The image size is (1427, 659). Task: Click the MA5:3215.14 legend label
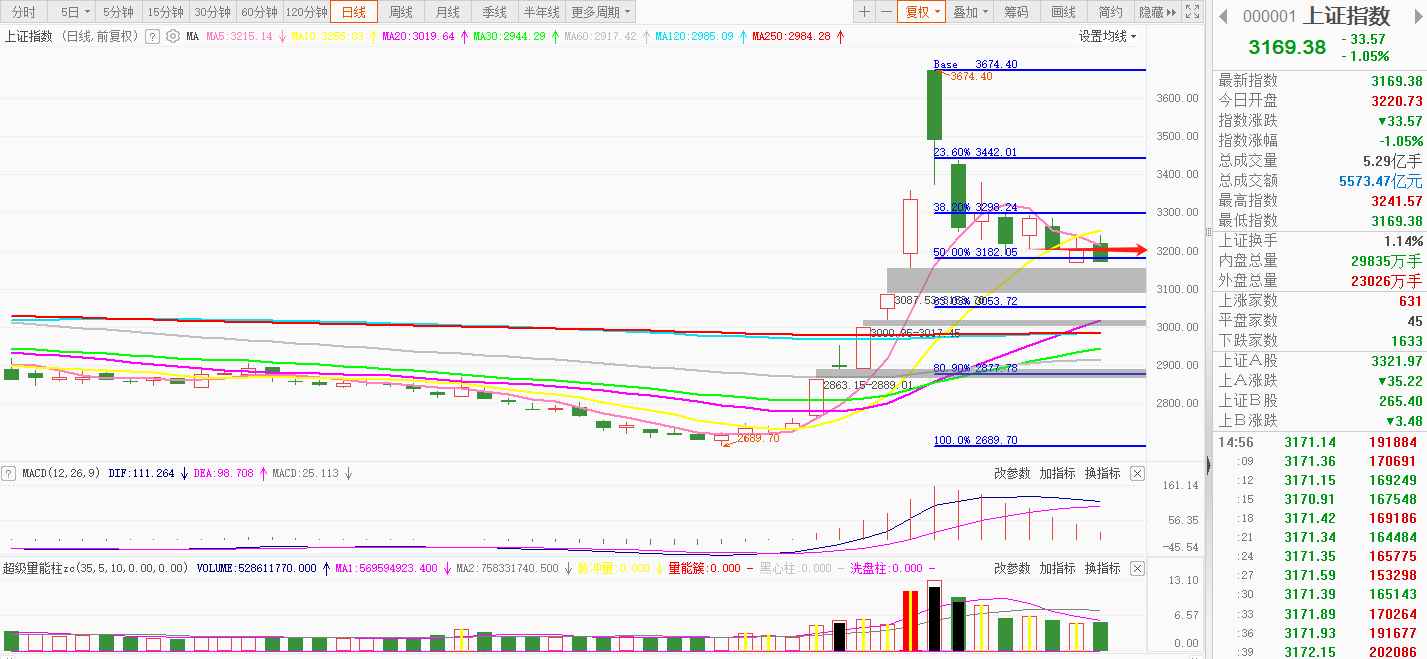(x=240, y=36)
